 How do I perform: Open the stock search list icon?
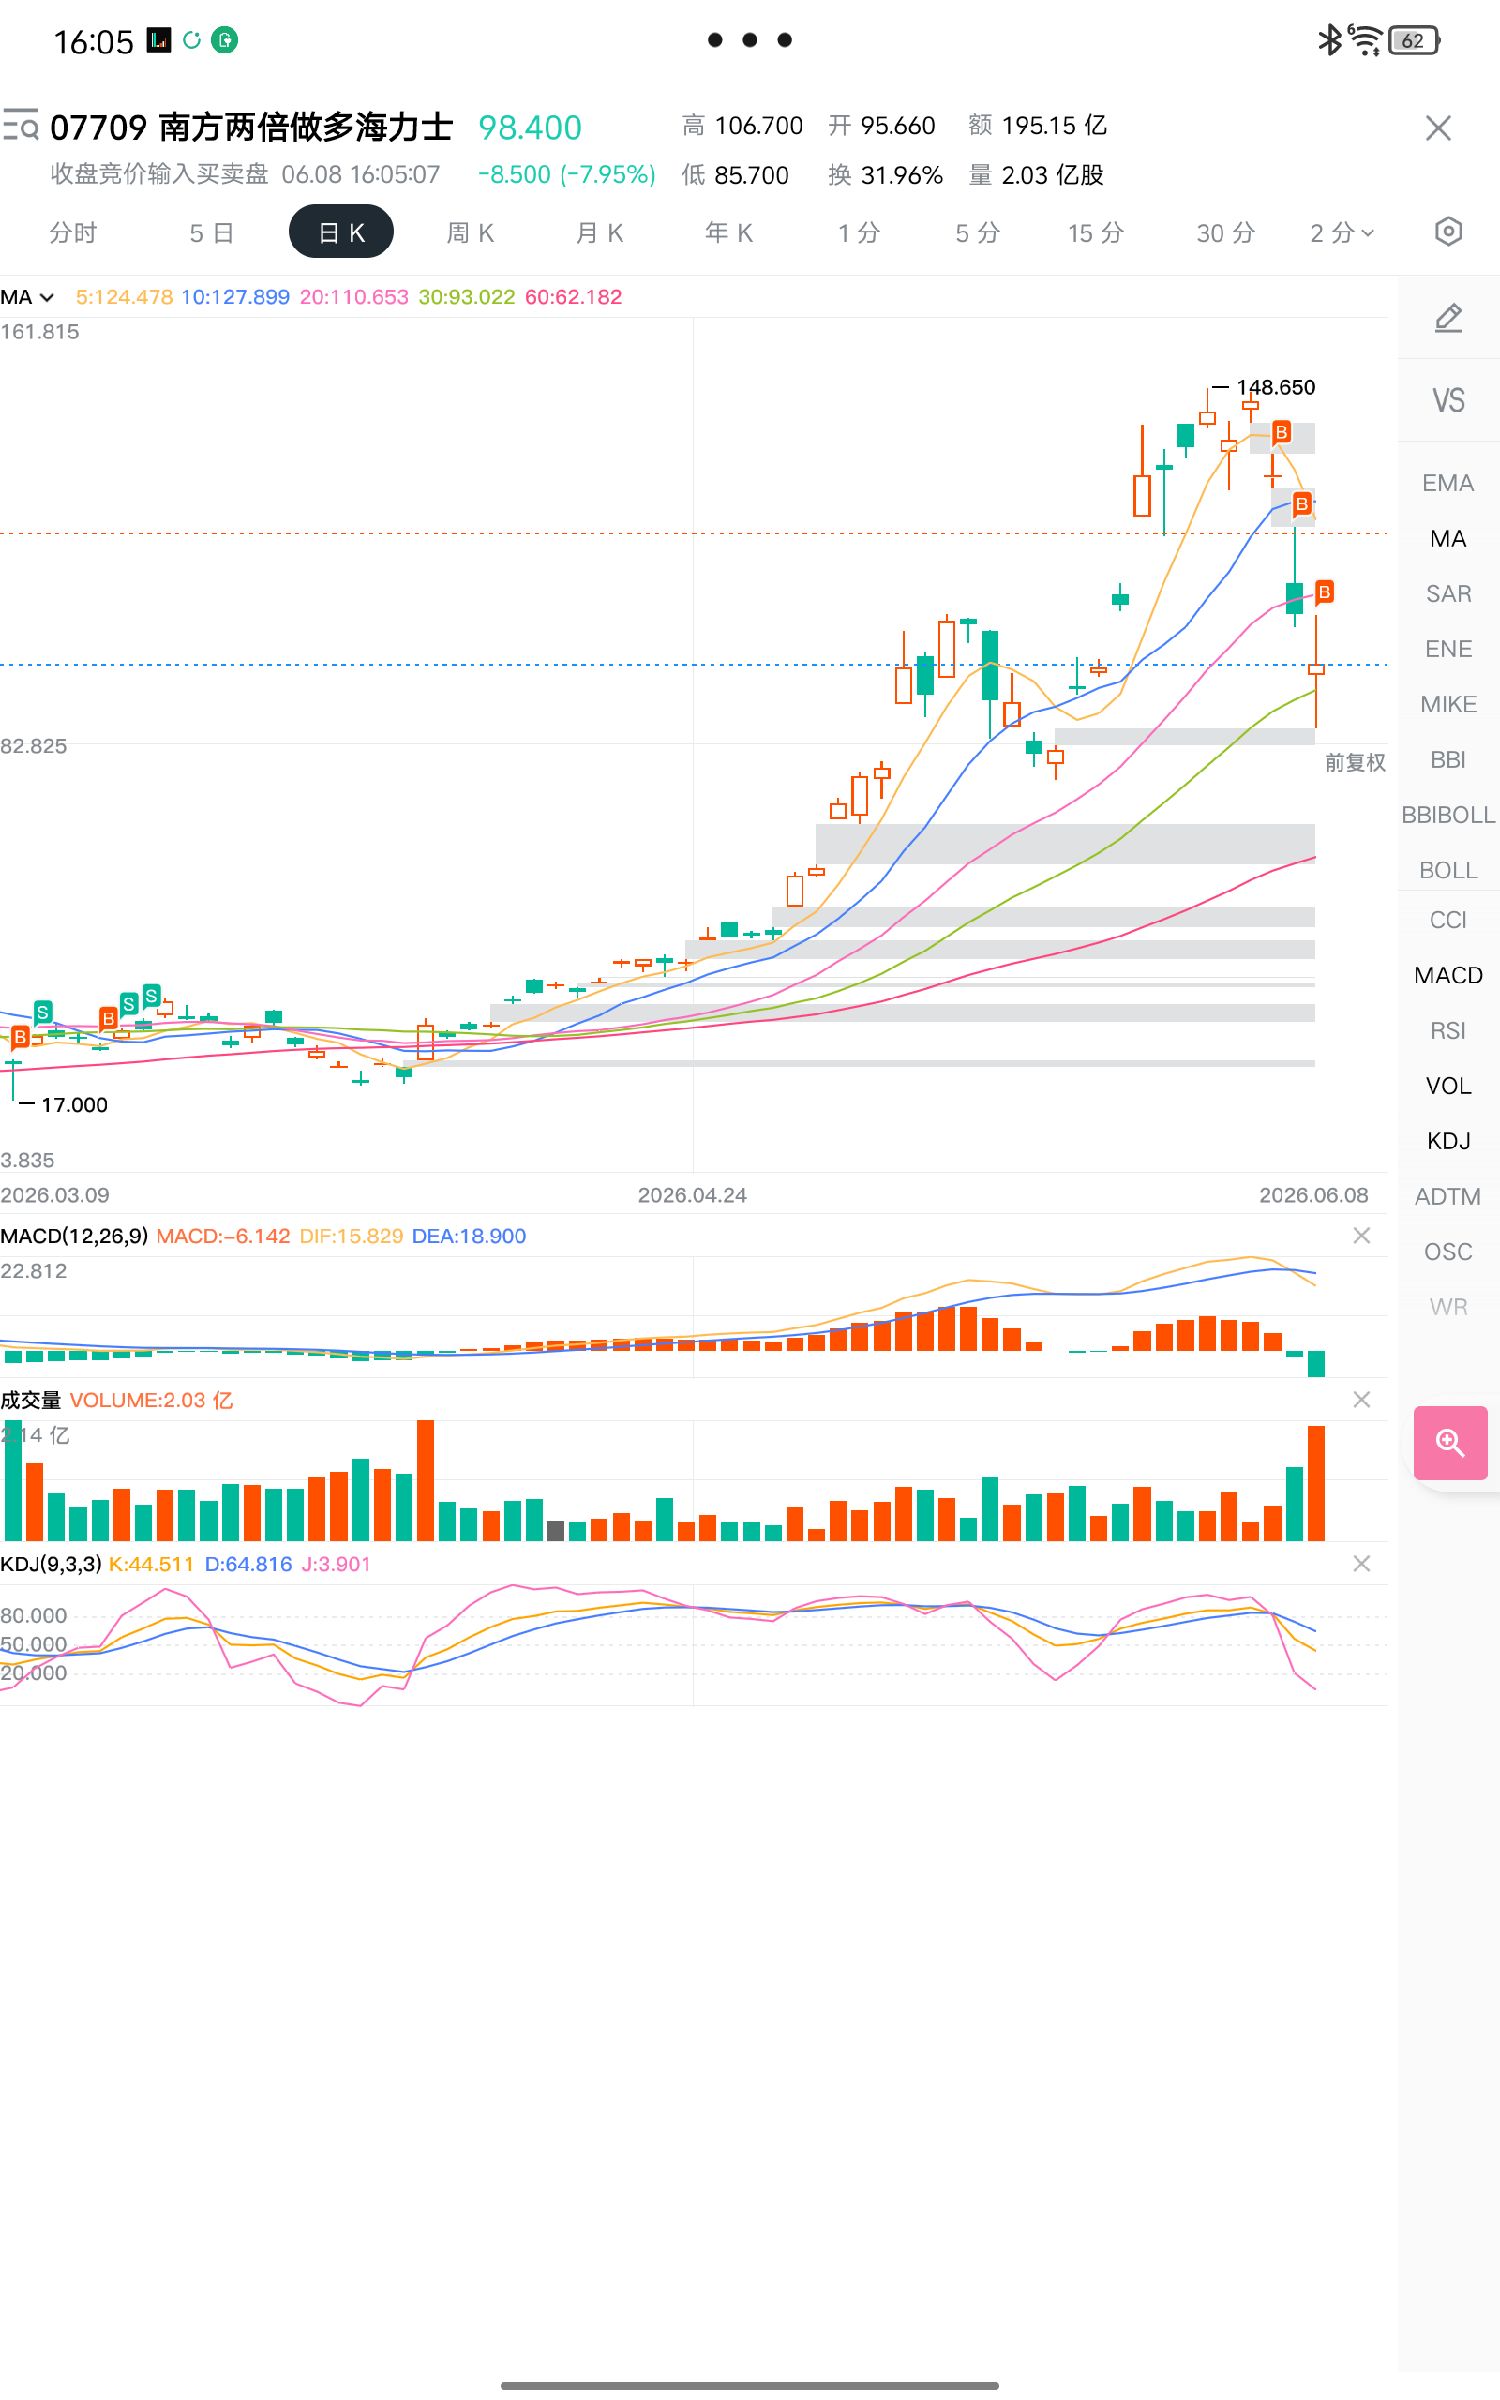click(20, 126)
